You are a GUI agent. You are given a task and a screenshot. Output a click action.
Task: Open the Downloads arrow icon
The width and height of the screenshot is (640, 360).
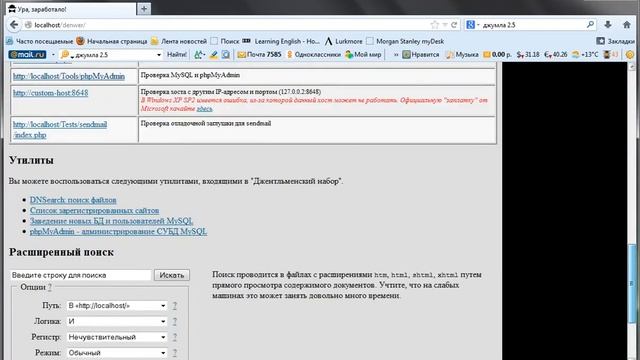point(608,25)
